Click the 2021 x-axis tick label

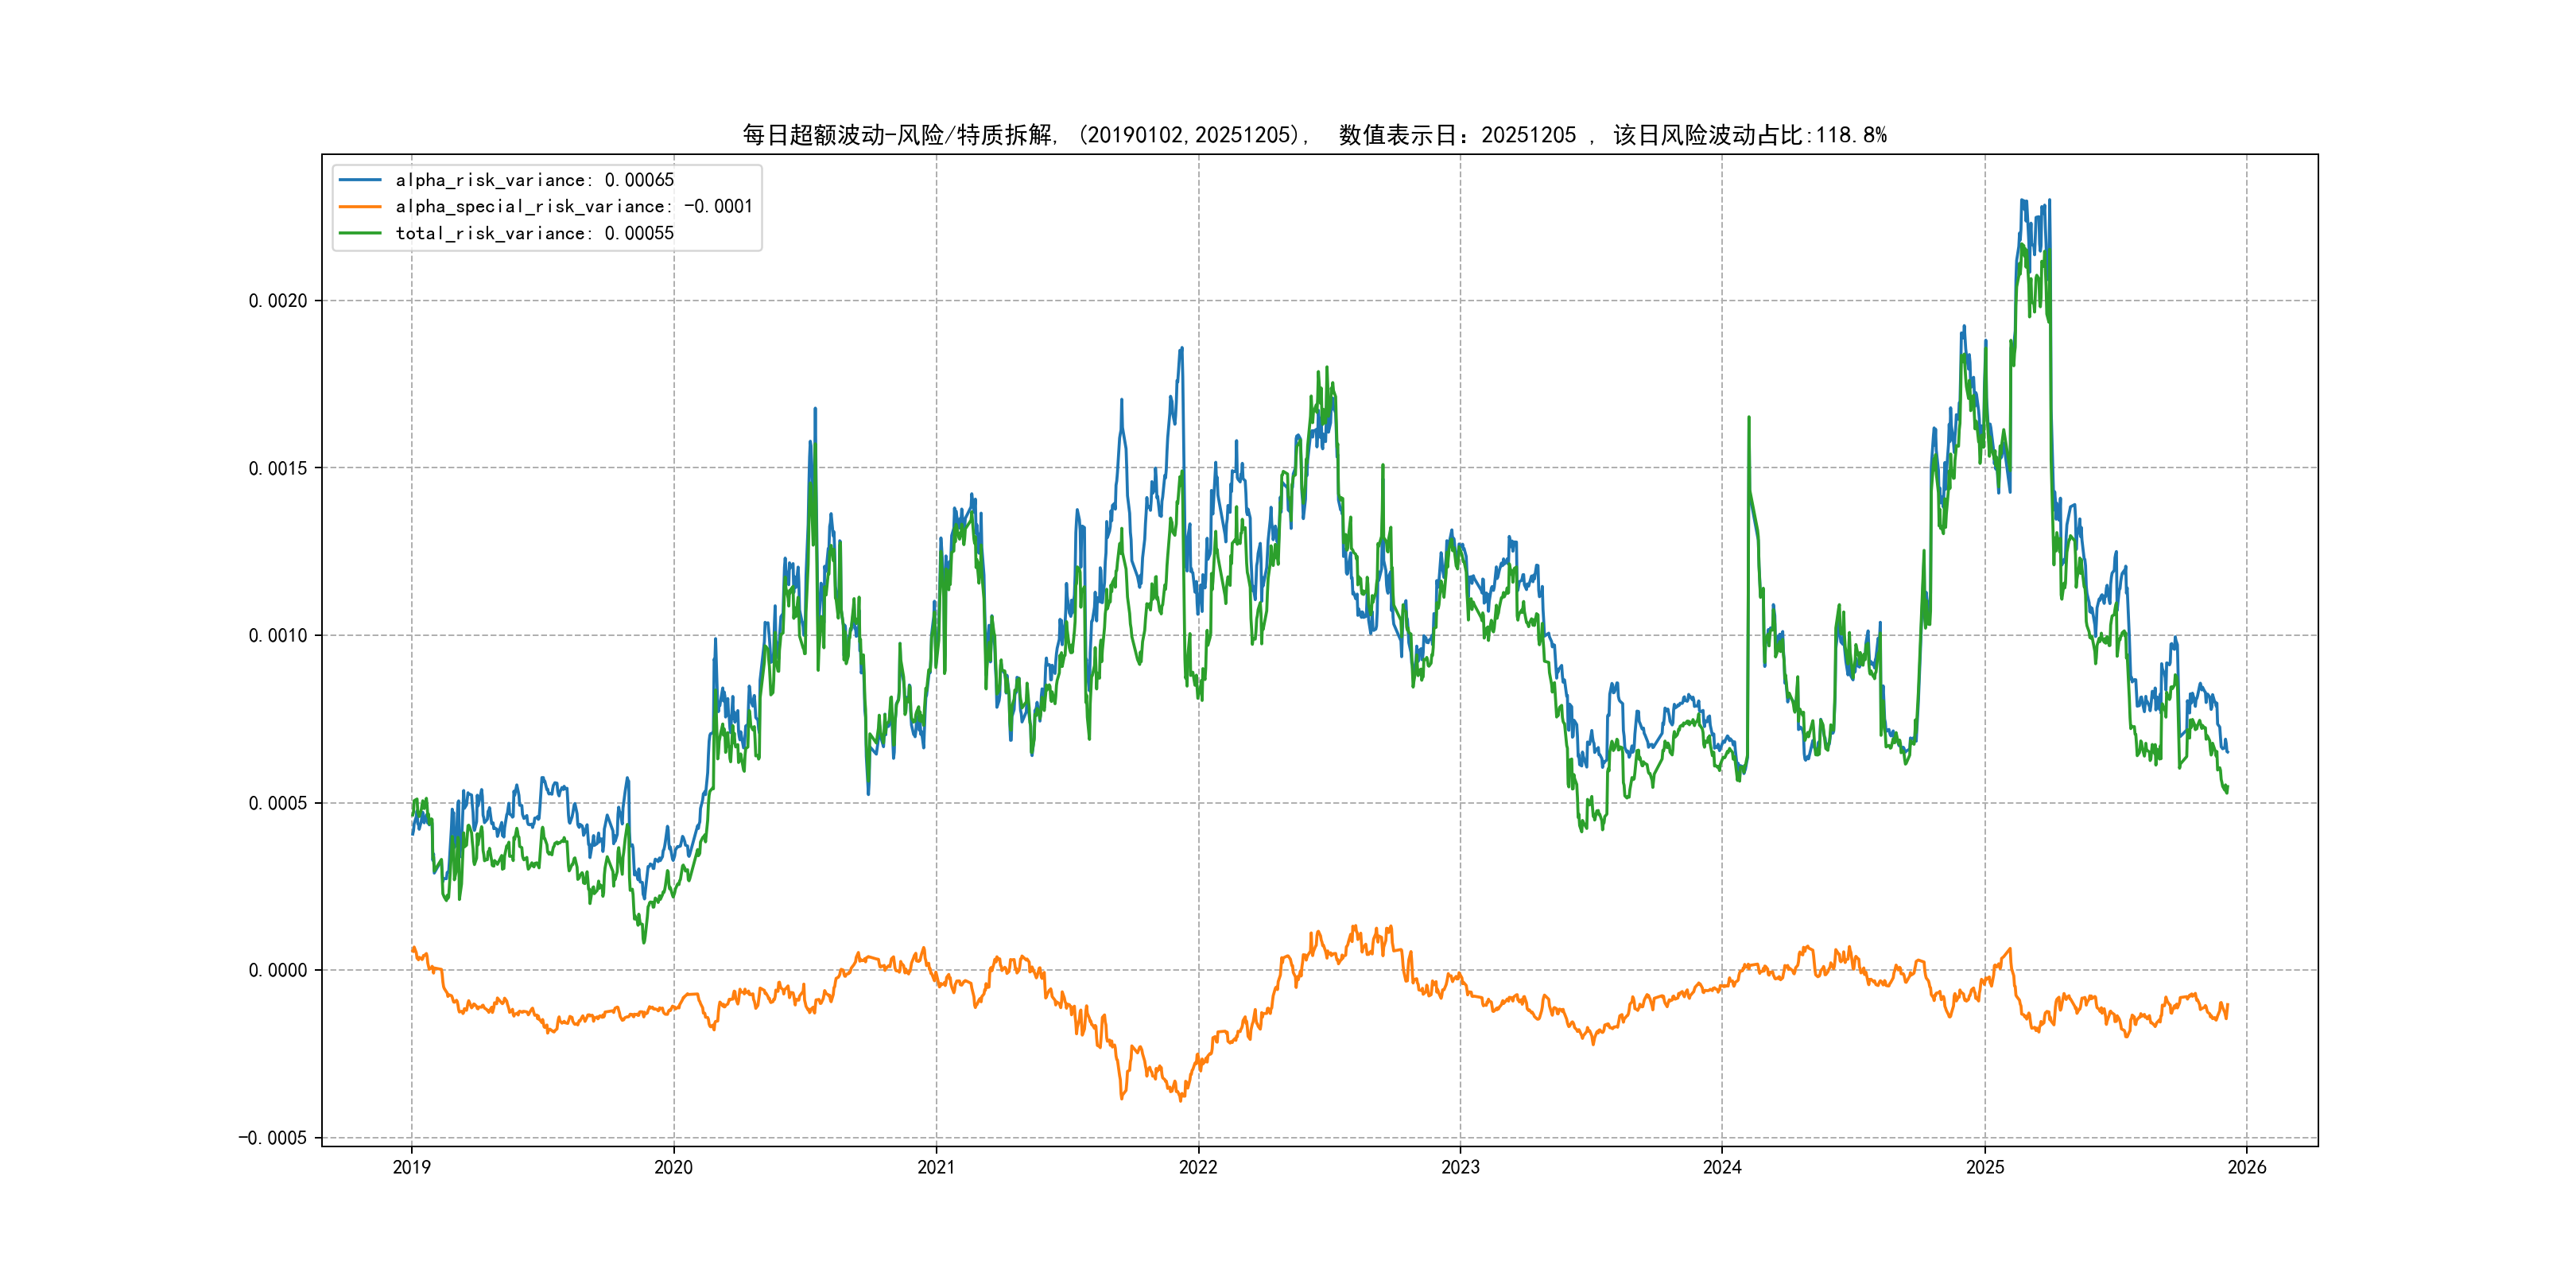(936, 1167)
